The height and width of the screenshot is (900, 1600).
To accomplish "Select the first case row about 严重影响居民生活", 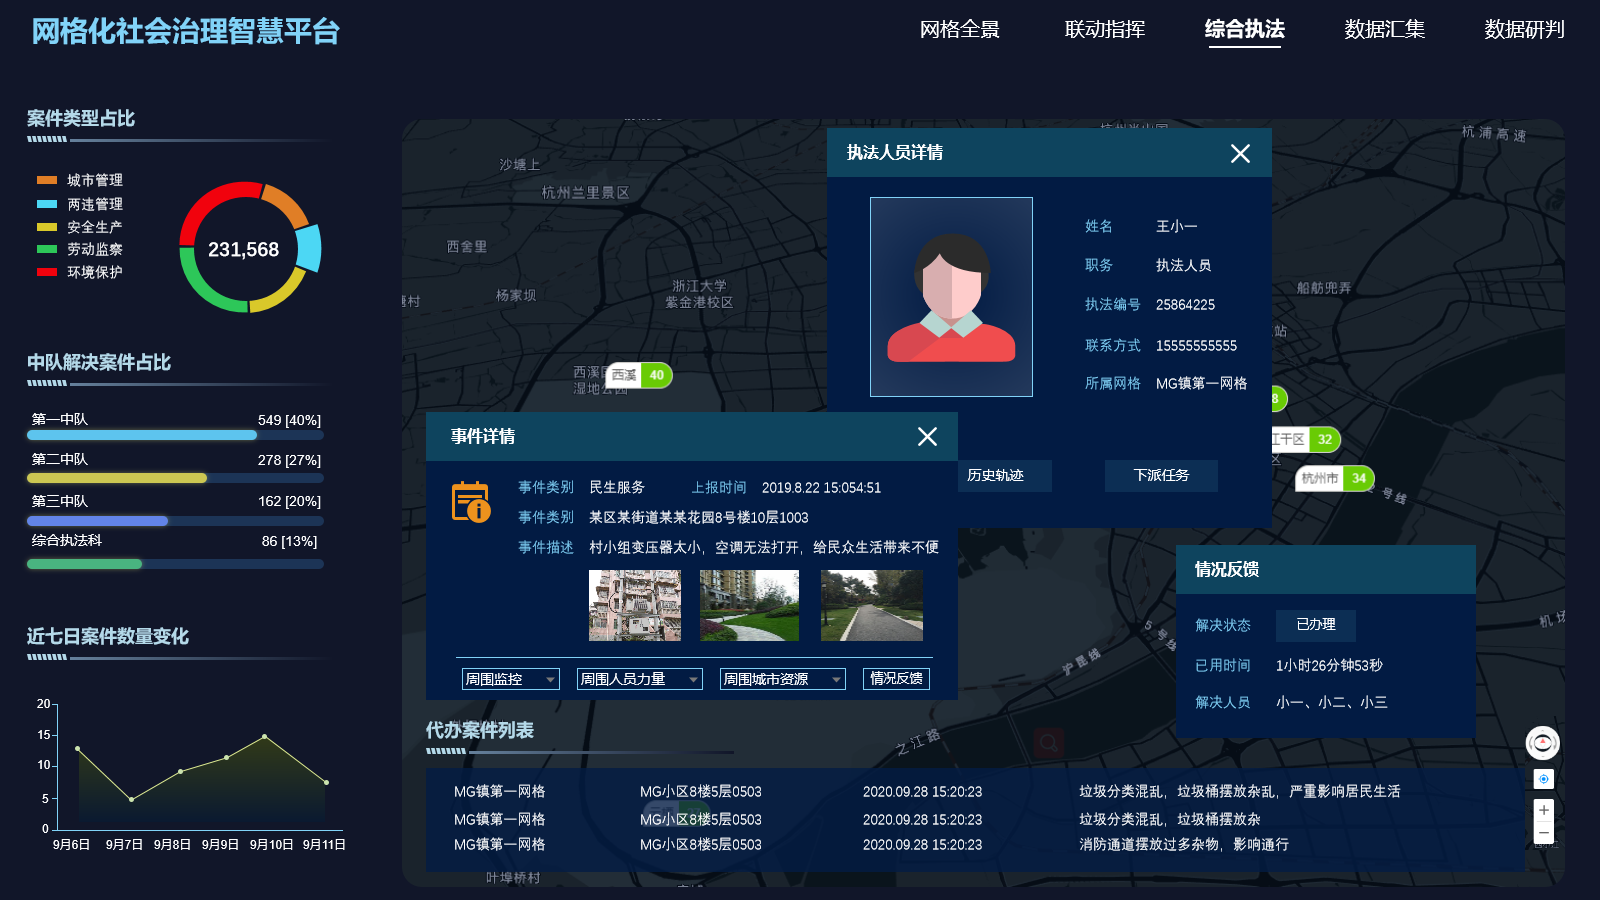I will (x=975, y=791).
